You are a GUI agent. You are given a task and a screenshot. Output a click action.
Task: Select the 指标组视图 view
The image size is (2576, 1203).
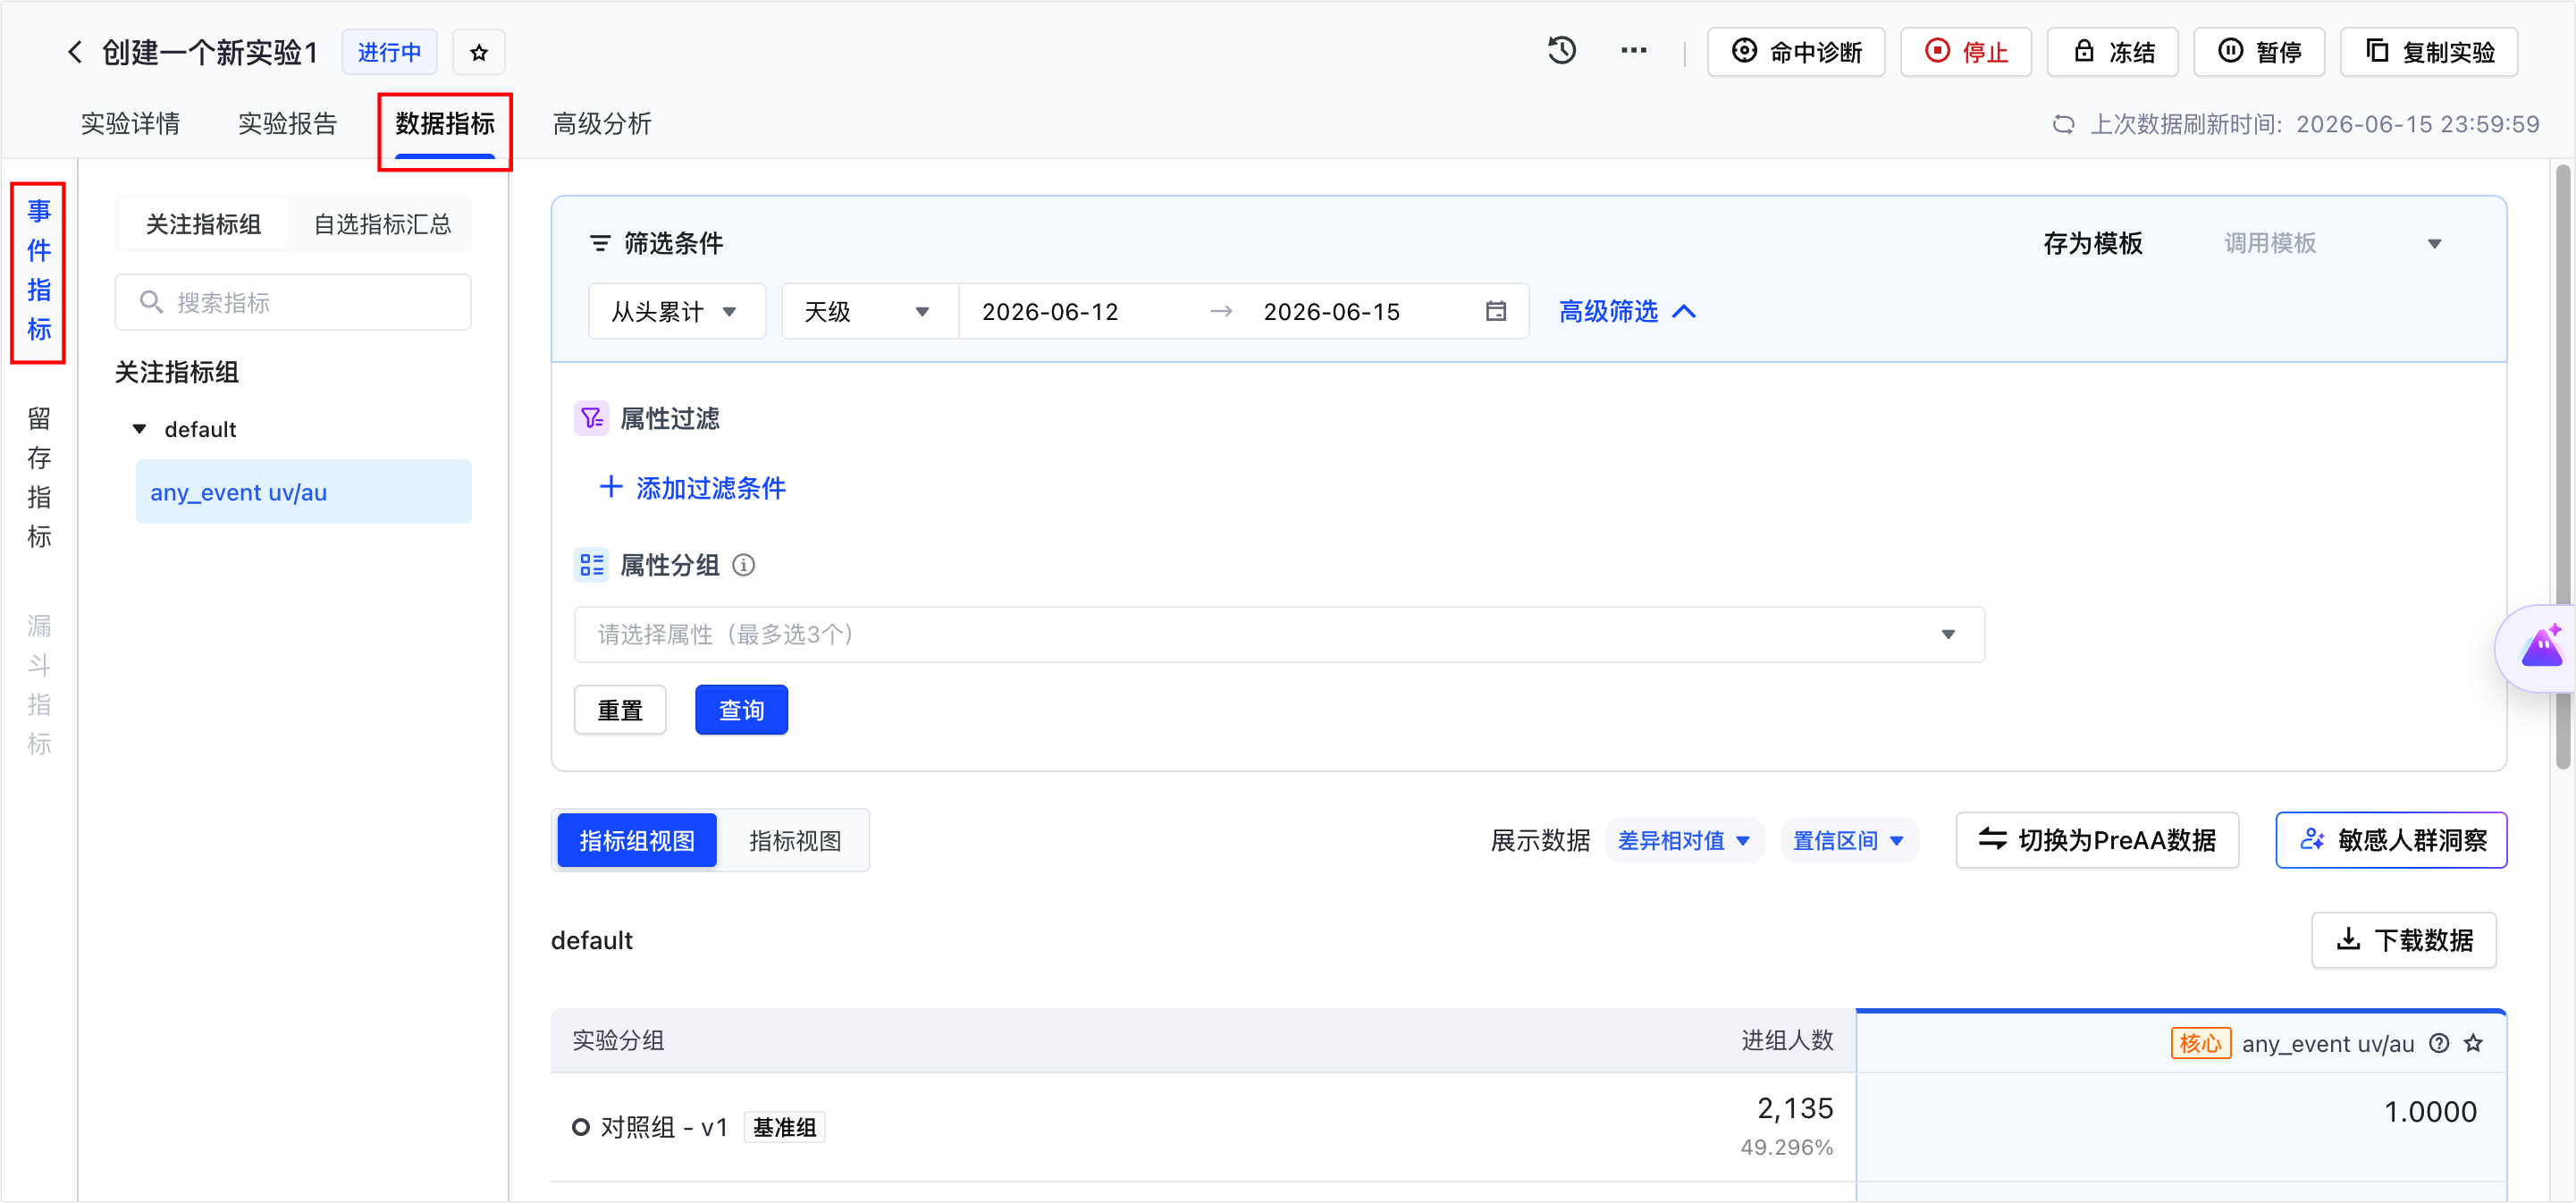[637, 840]
